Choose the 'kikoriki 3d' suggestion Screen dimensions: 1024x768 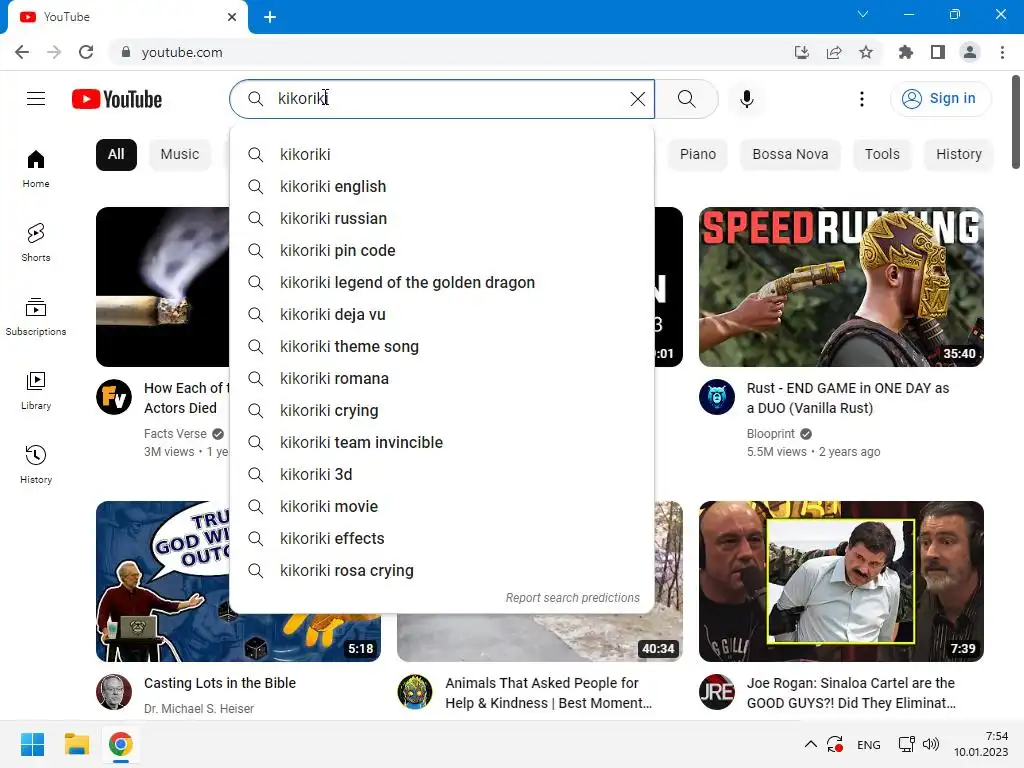[x=442, y=474]
